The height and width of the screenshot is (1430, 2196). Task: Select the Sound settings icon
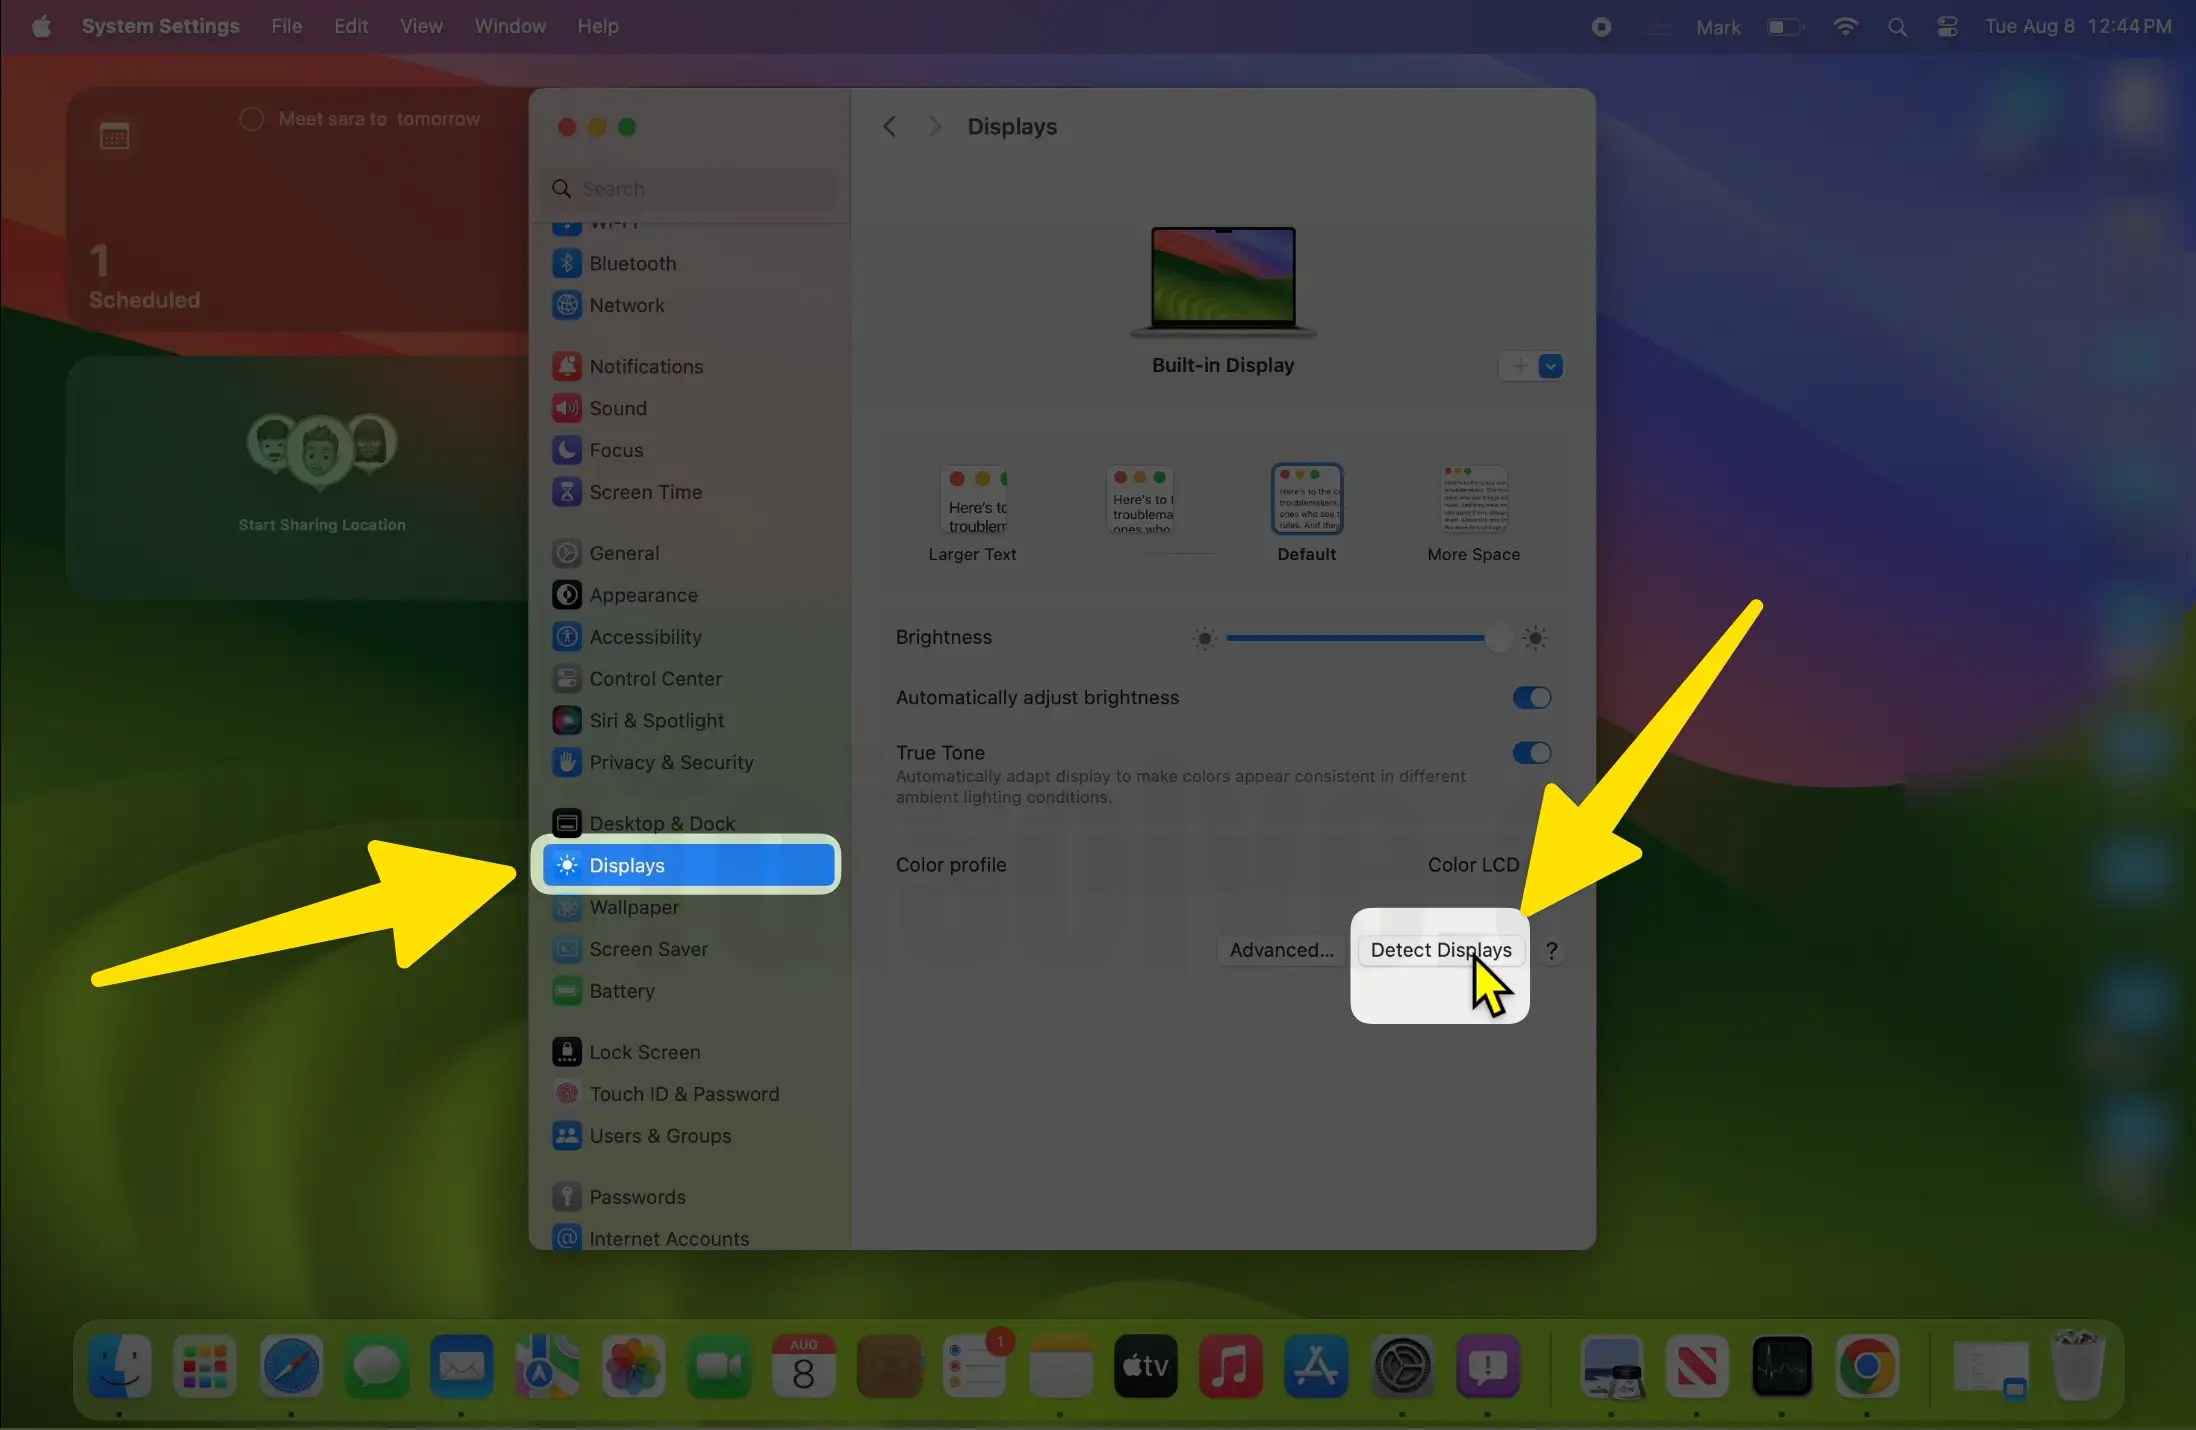[566, 408]
